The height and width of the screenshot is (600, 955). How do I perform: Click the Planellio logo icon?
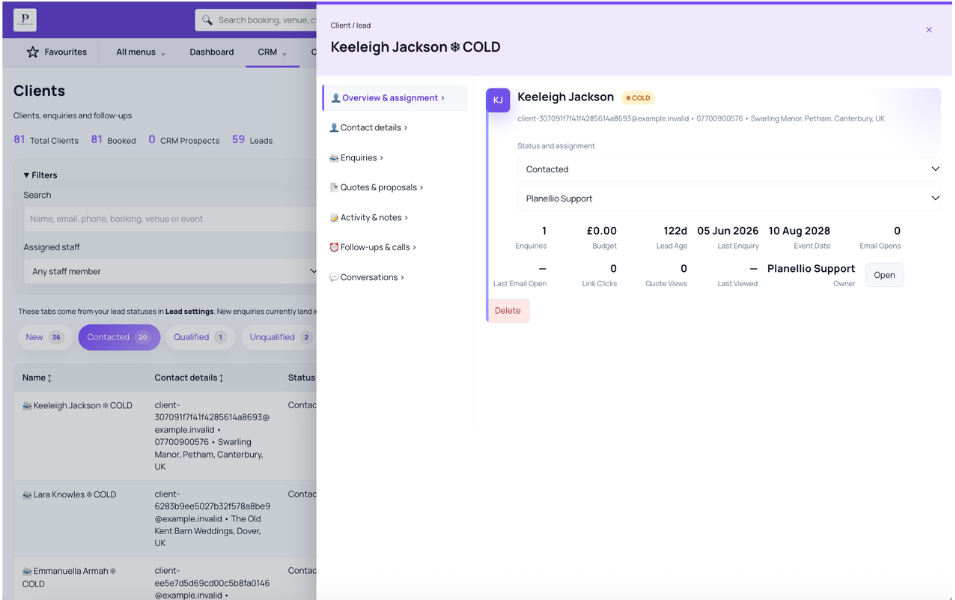tap(24, 20)
